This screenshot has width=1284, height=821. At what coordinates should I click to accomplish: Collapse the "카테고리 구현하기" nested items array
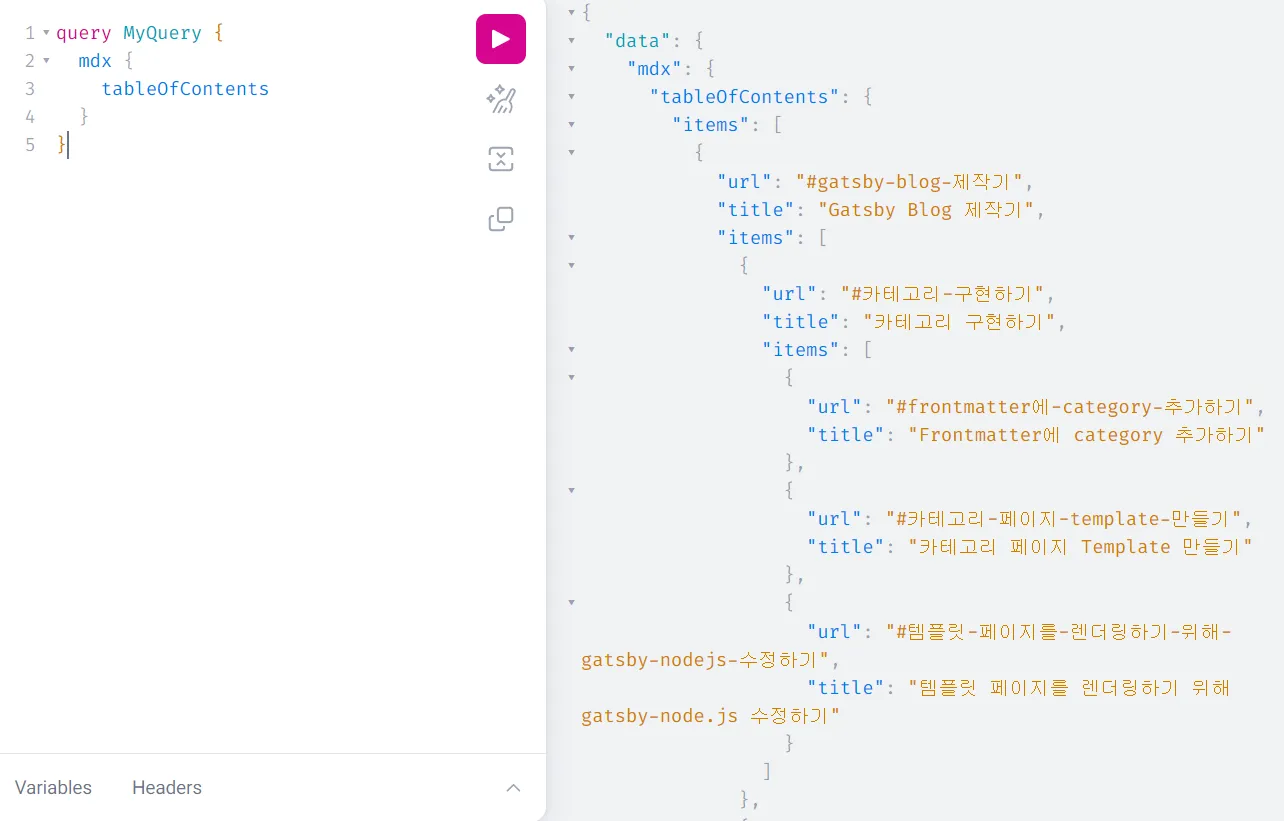pos(571,349)
